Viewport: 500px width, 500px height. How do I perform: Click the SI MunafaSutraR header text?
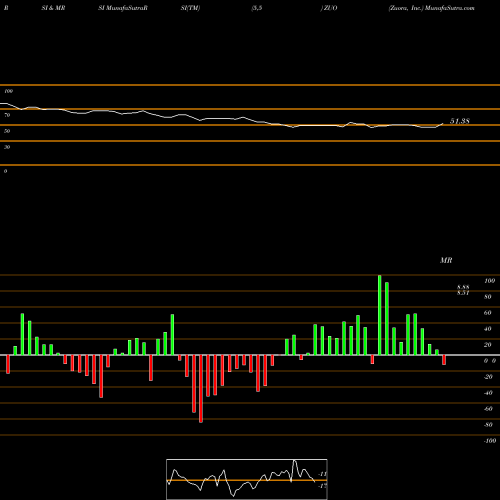pos(123,8)
